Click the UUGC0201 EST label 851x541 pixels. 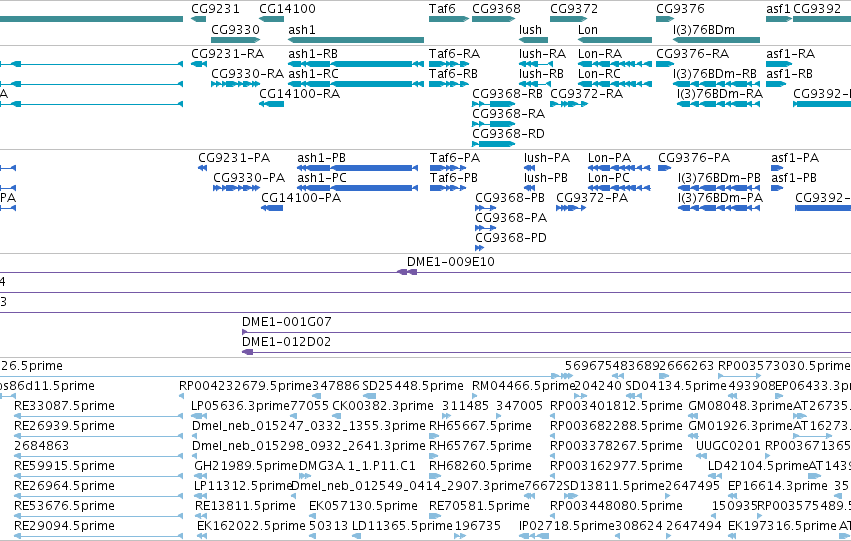coord(728,446)
